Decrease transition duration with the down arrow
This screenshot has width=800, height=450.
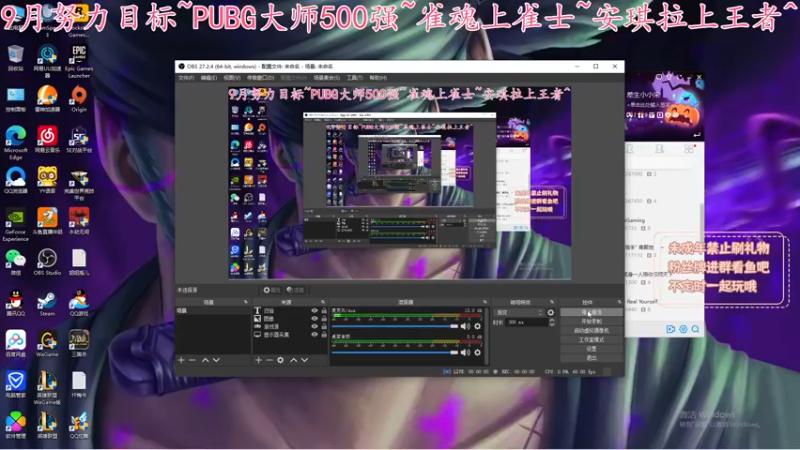pyautogui.click(x=552, y=324)
